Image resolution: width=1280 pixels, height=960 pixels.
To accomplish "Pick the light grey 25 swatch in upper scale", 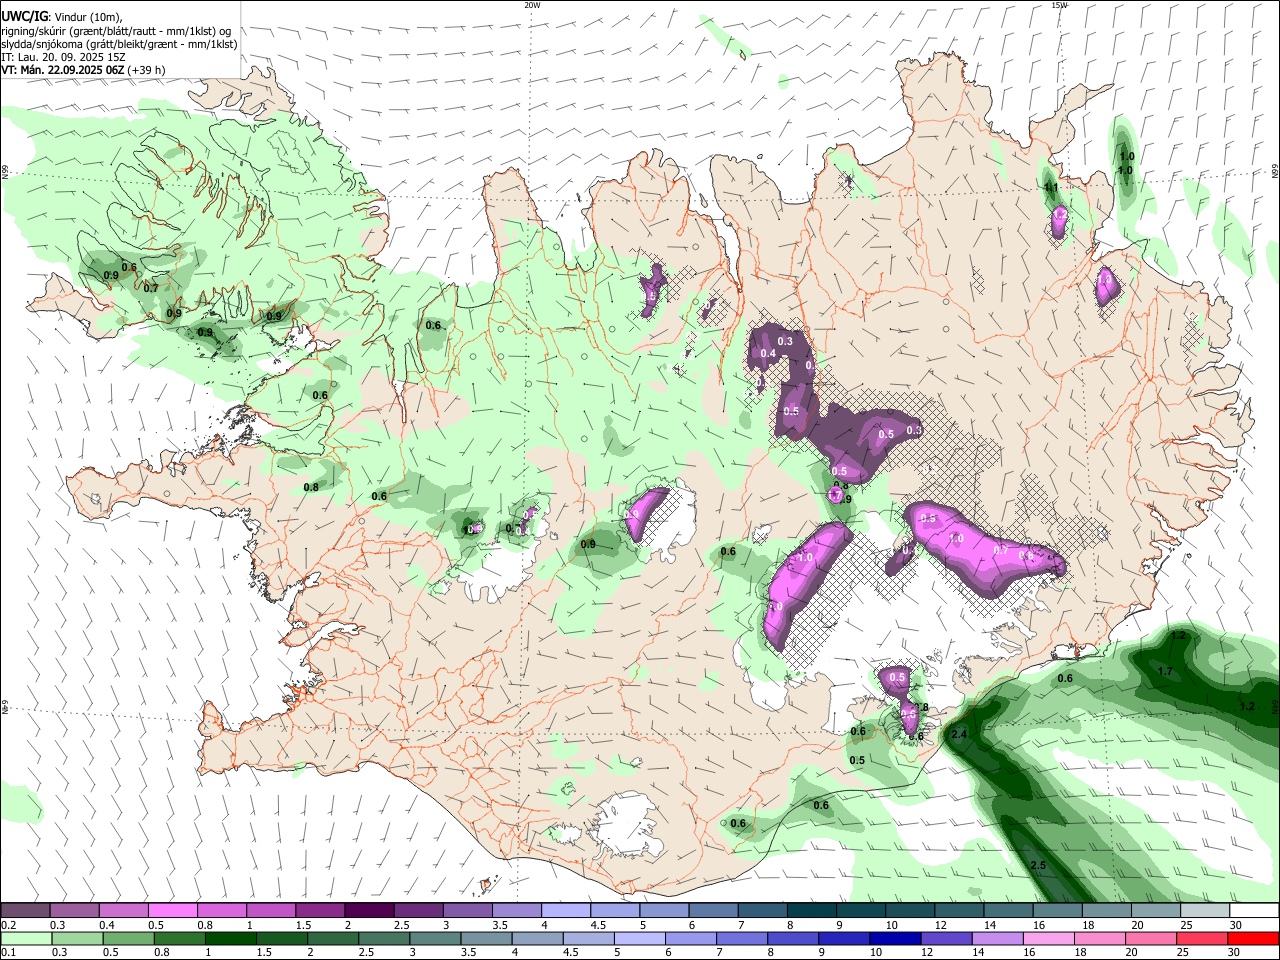I will pyautogui.click(x=1206, y=911).
